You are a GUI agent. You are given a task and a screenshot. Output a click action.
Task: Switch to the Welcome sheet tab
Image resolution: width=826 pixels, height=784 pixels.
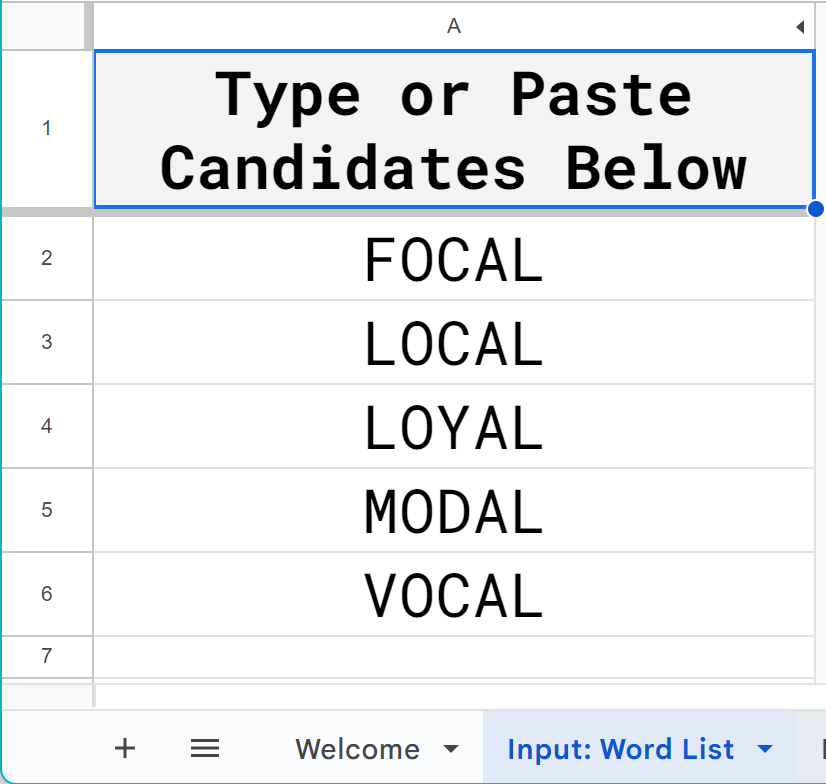tap(357, 749)
